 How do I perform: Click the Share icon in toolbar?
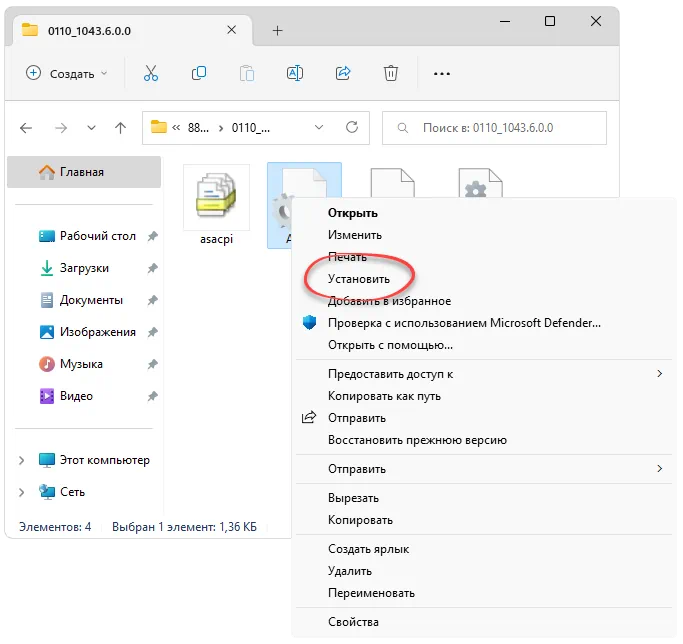(x=343, y=73)
